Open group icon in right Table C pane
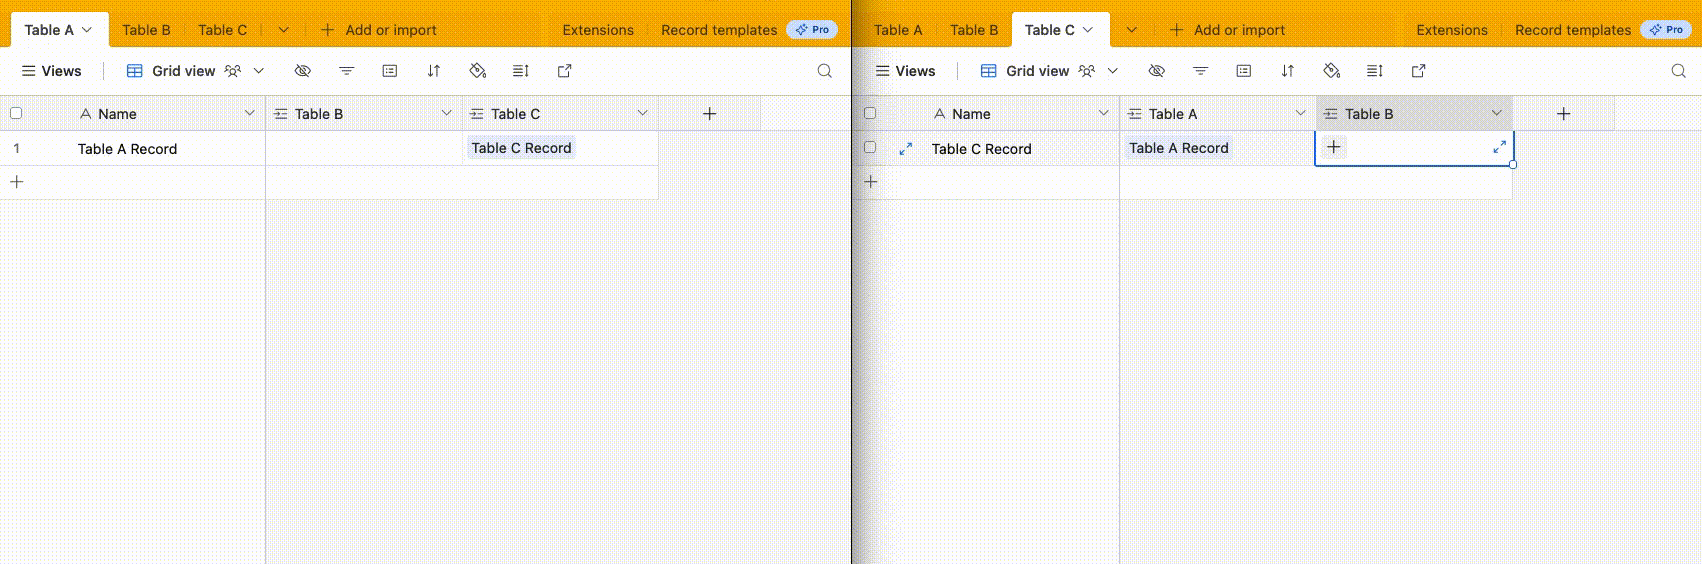 pyautogui.click(x=1244, y=71)
